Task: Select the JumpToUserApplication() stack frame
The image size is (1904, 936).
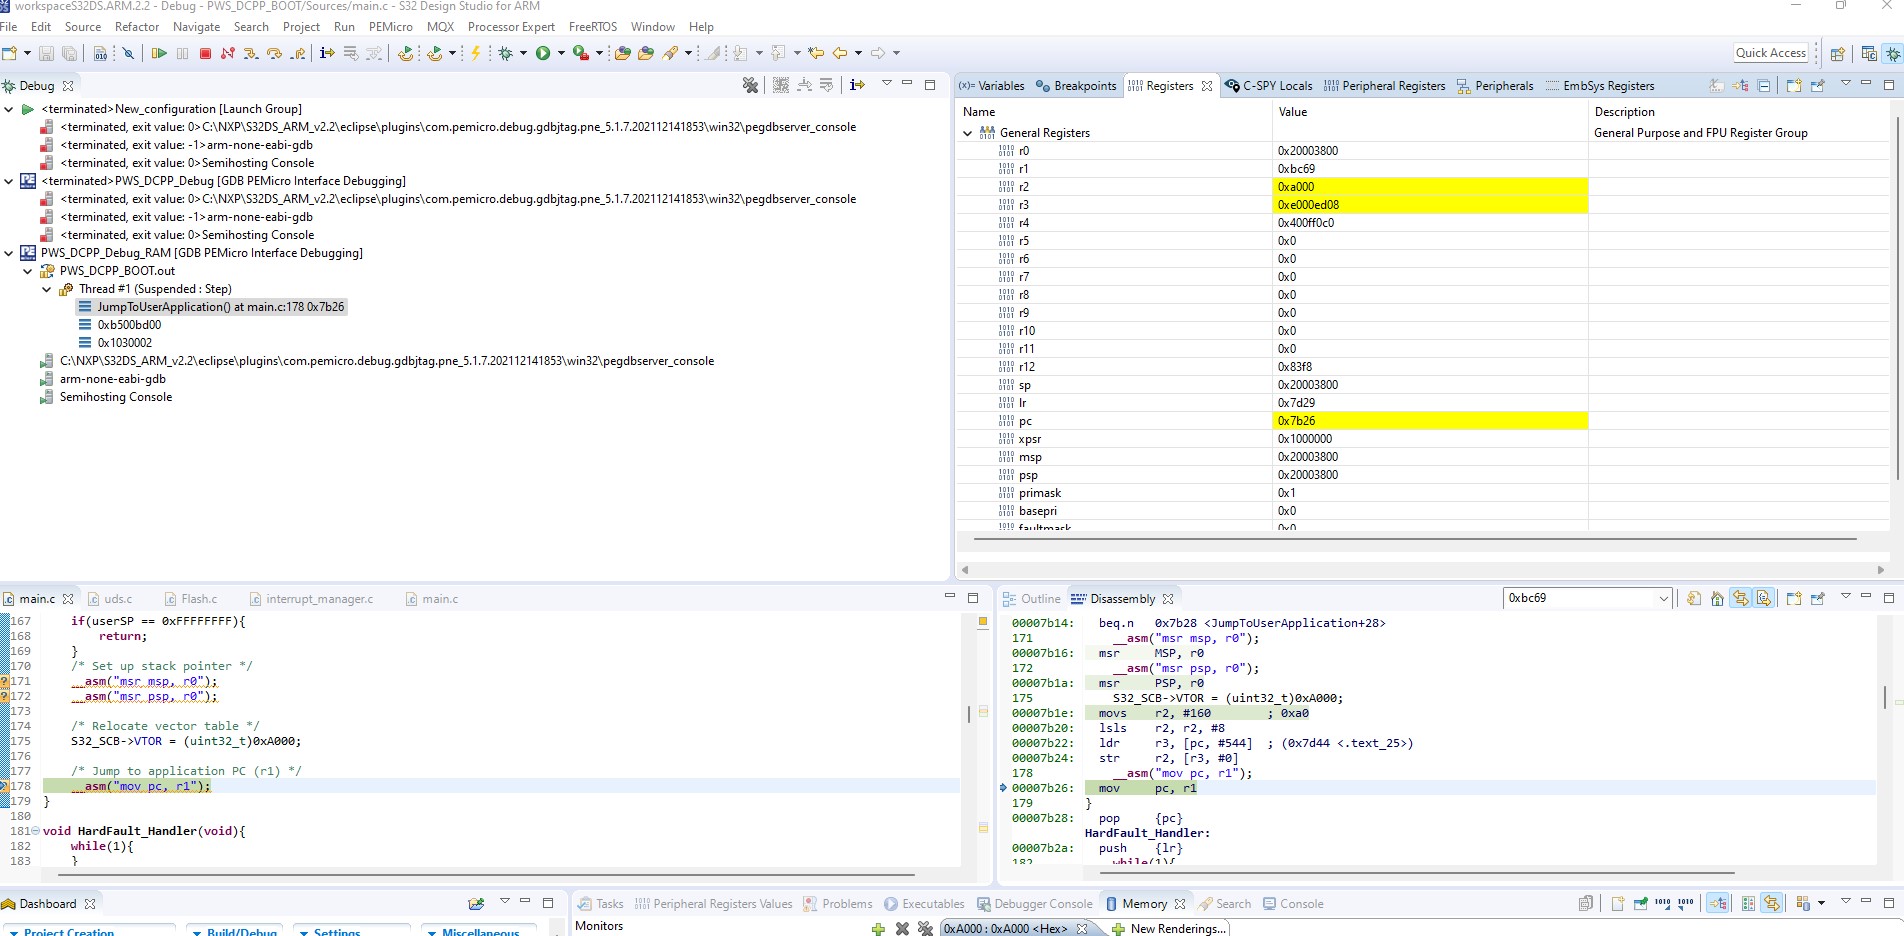Action: (220, 307)
